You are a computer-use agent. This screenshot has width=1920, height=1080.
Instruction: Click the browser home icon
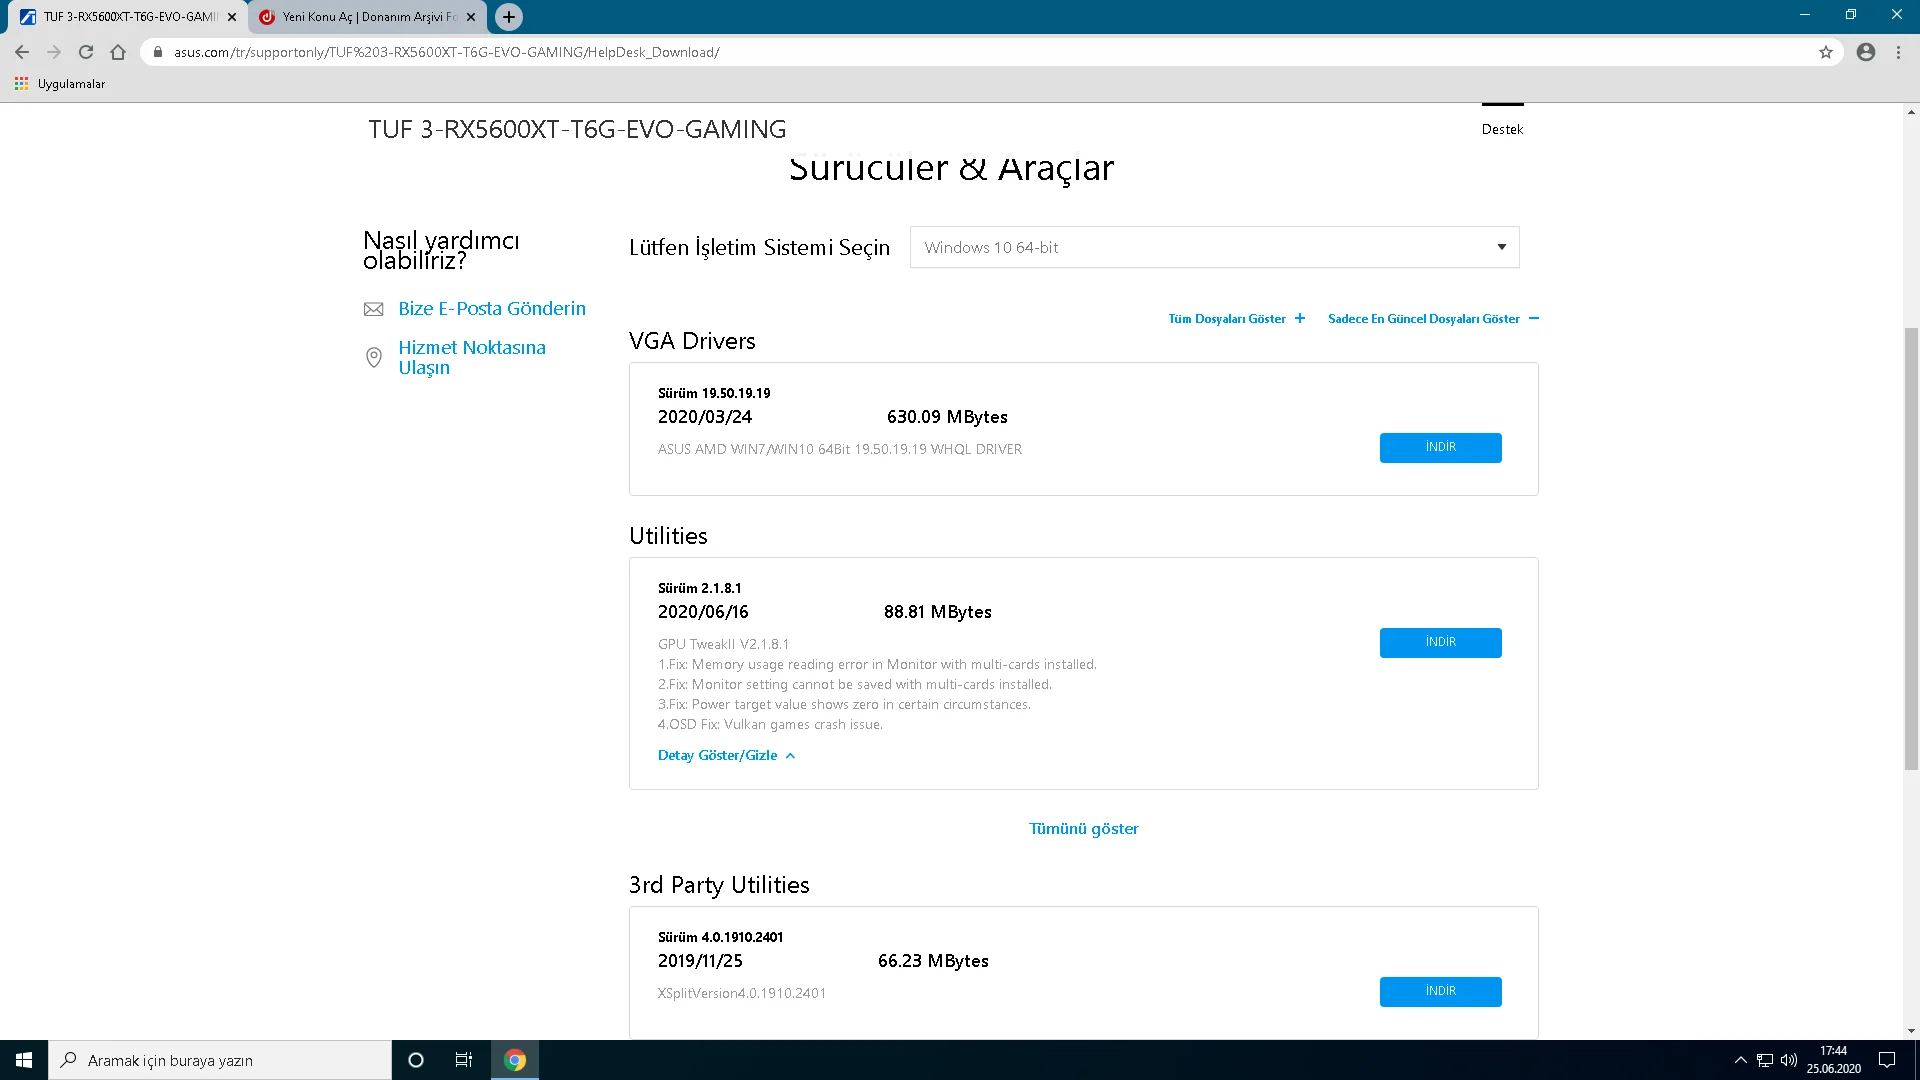pyautogui.click(x=118, y=52)
